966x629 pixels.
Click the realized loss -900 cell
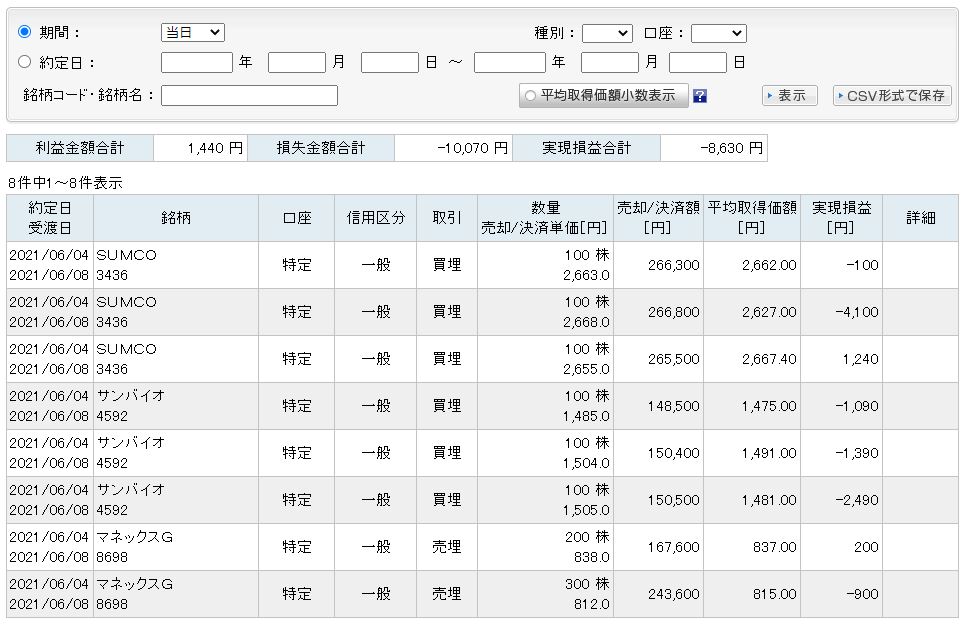point(841,594)
